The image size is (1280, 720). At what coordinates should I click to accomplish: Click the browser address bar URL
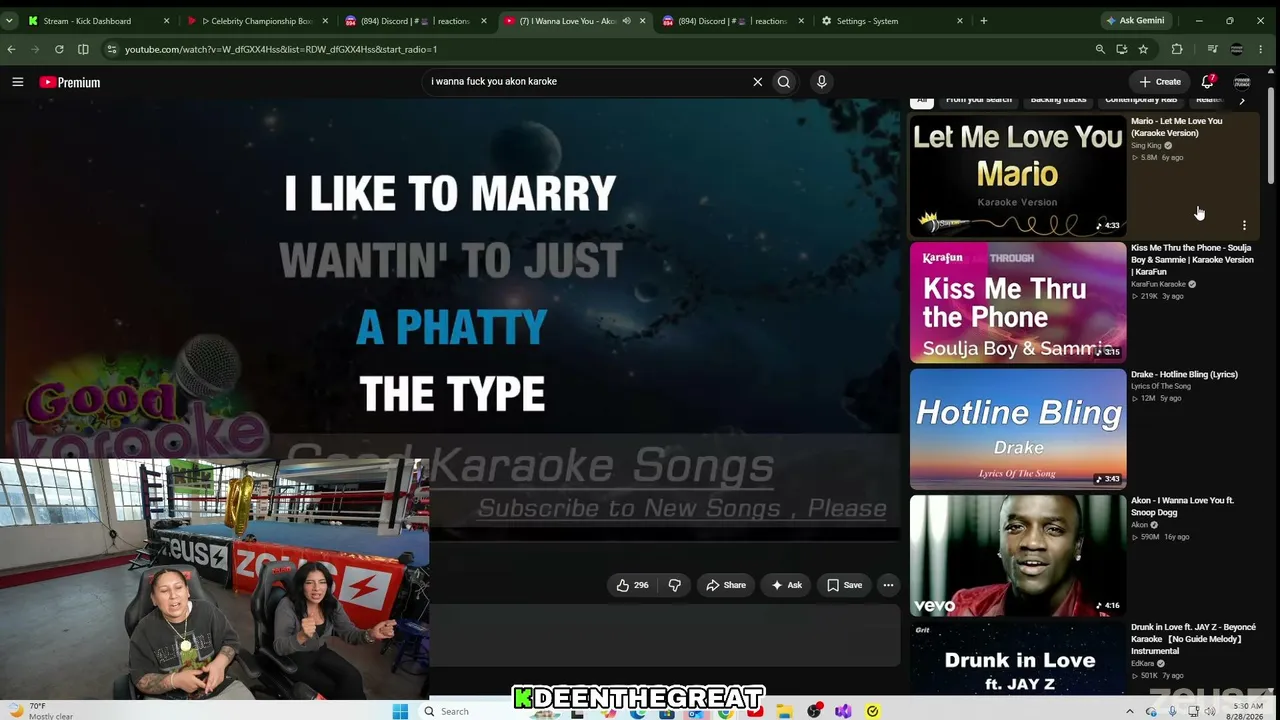281,49
